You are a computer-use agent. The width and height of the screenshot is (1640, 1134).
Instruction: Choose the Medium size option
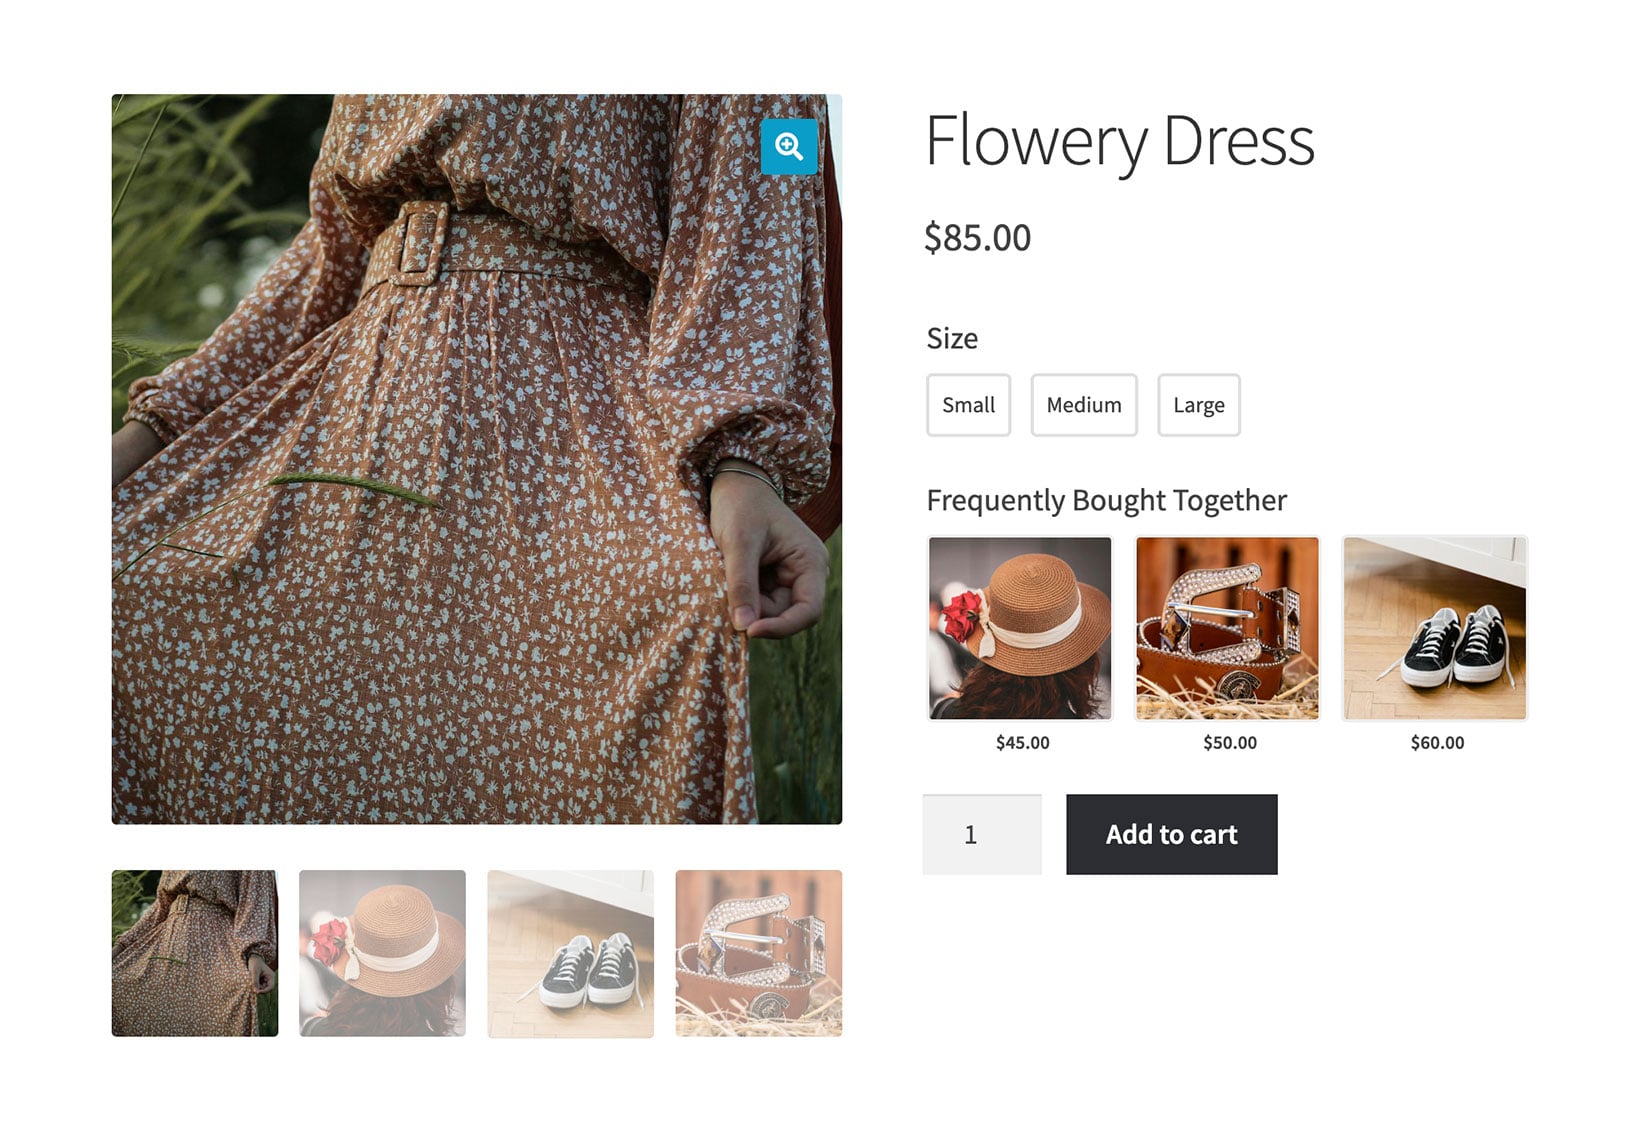click(1084, 405)
